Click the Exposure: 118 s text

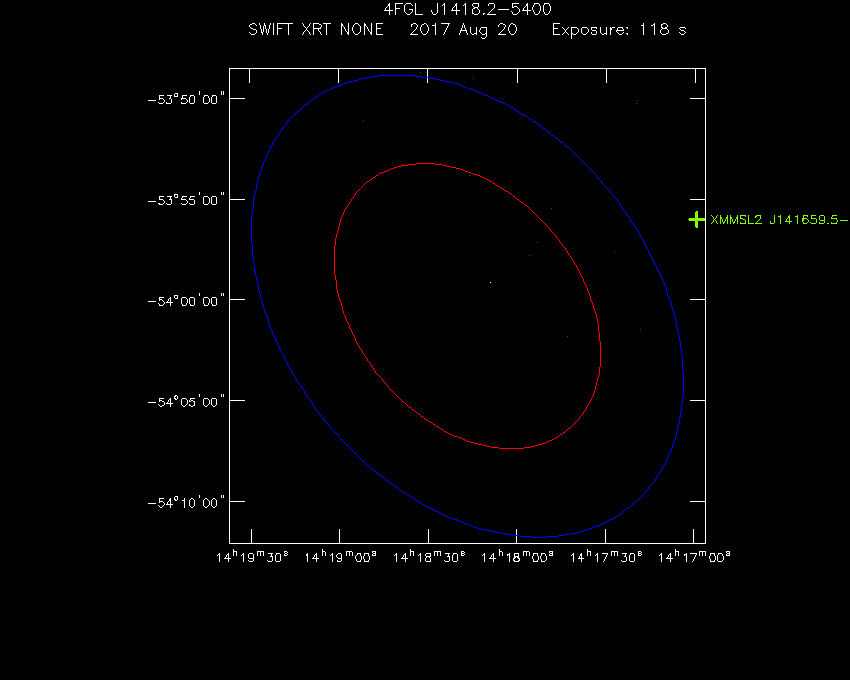[x=619, y=30]
